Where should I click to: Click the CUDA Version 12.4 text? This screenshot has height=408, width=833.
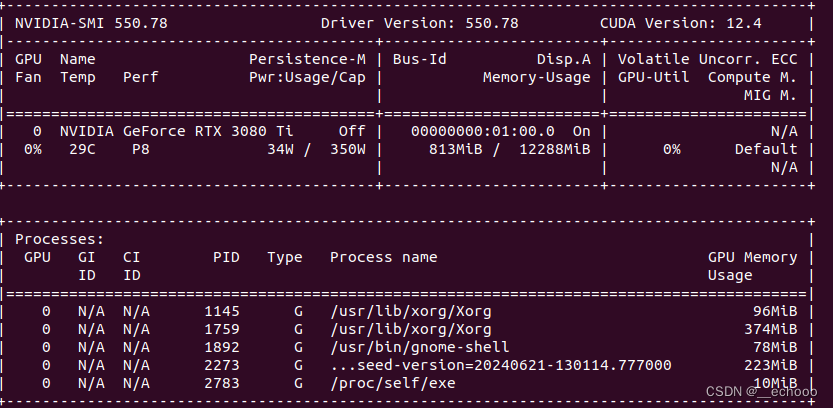click(681, 23)
